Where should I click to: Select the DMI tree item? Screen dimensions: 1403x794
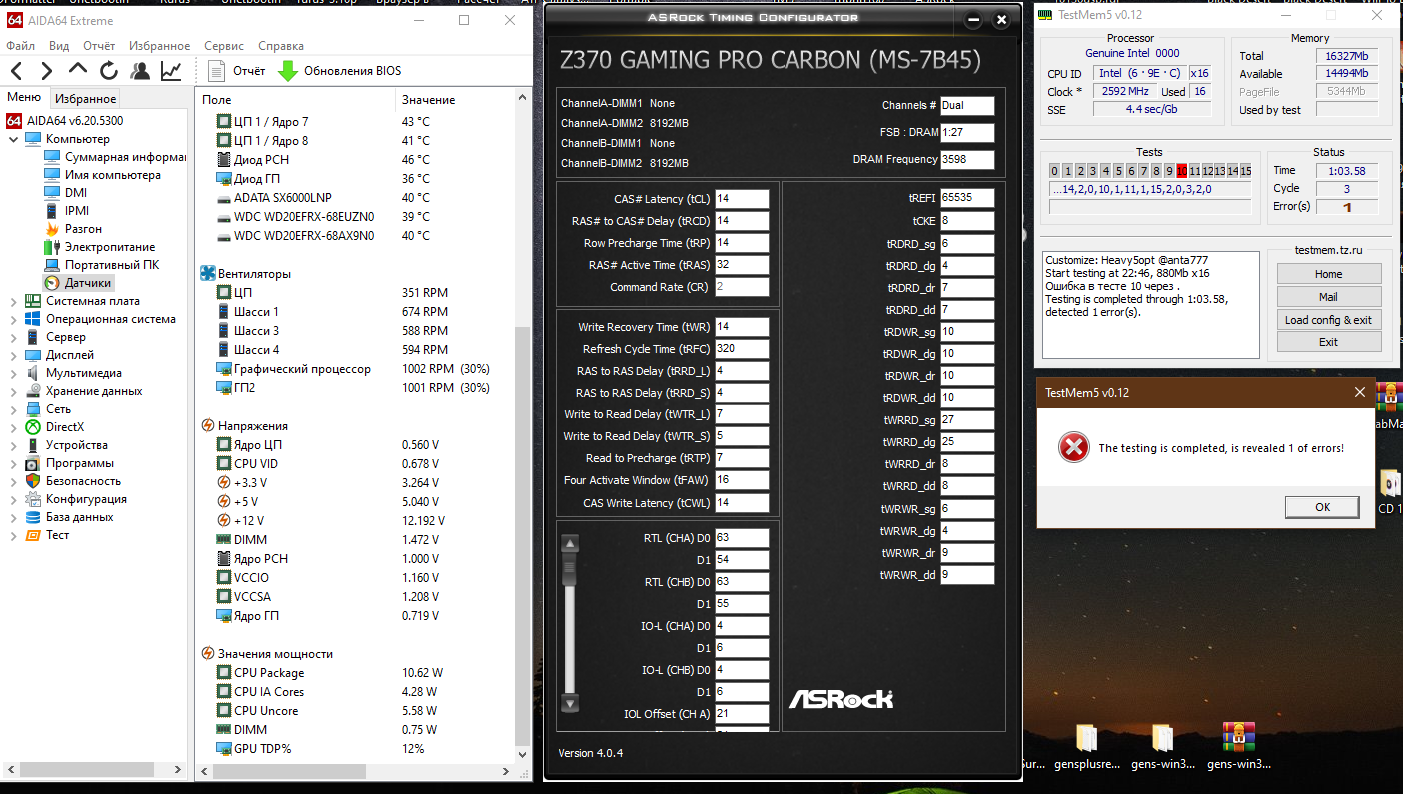(76, 193)
